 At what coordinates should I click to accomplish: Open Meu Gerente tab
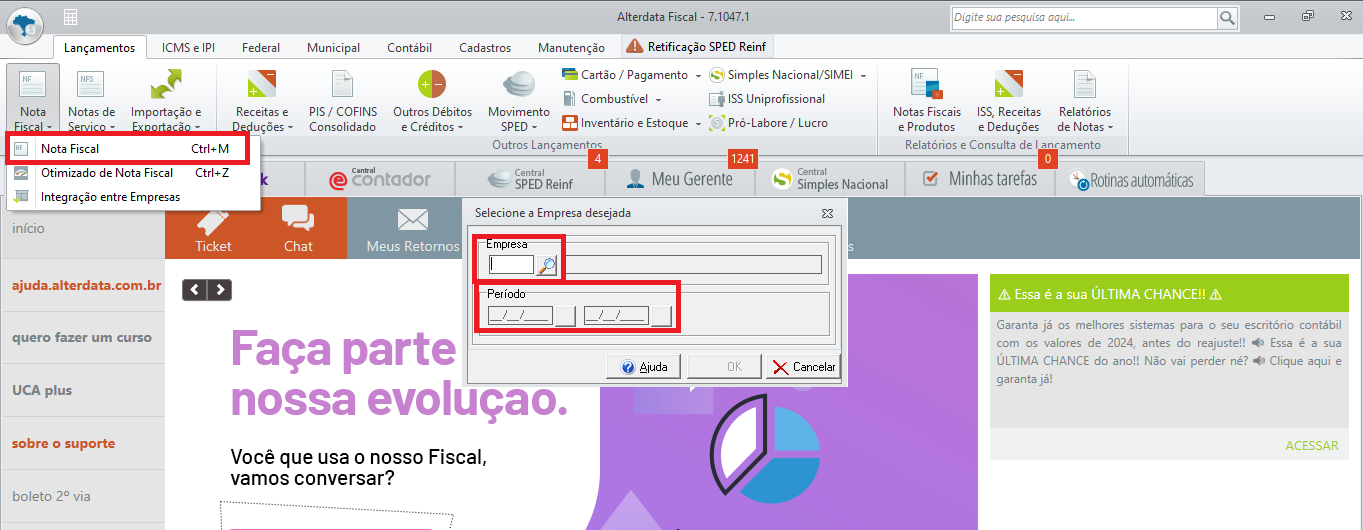[682, 178]
